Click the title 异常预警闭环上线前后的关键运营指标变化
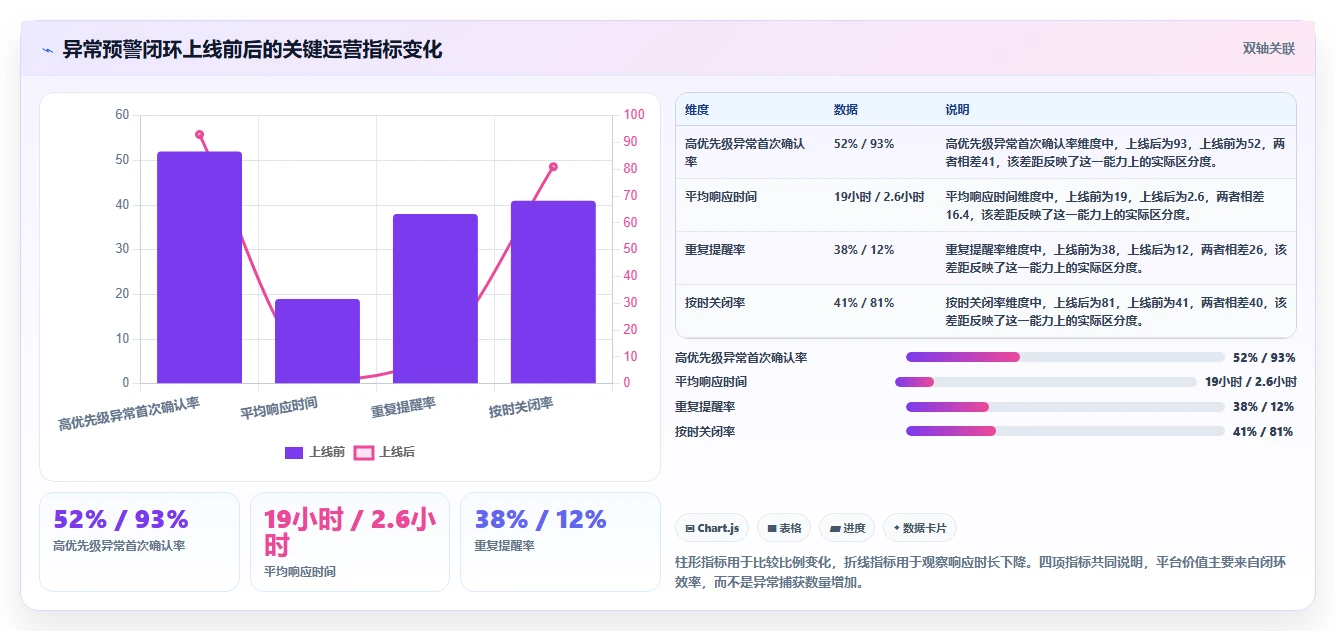The height and width of the screenshot is (631, 1336). [252, 49]
